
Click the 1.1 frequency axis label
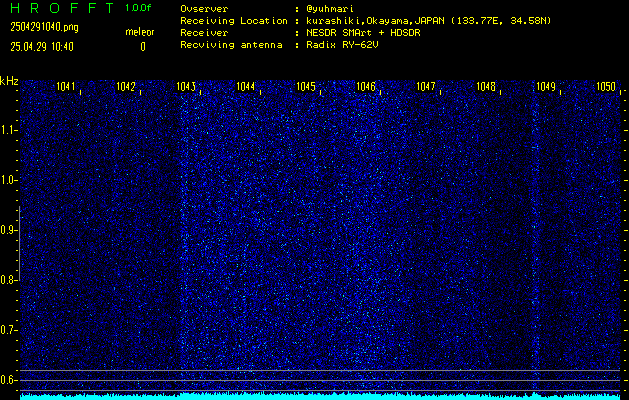[x=7, y=130]
